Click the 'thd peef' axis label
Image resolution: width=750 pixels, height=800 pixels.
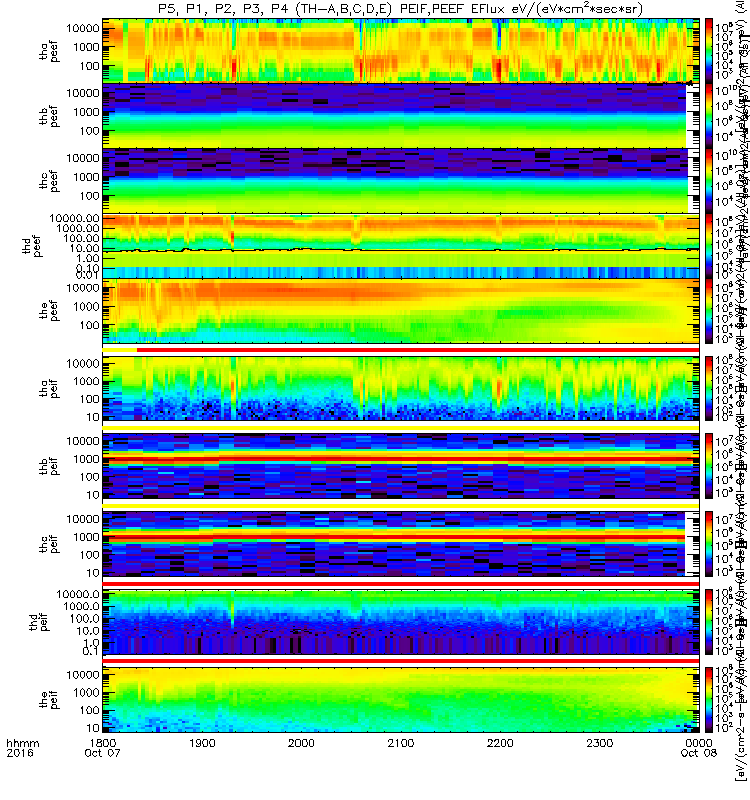[32, 246]
